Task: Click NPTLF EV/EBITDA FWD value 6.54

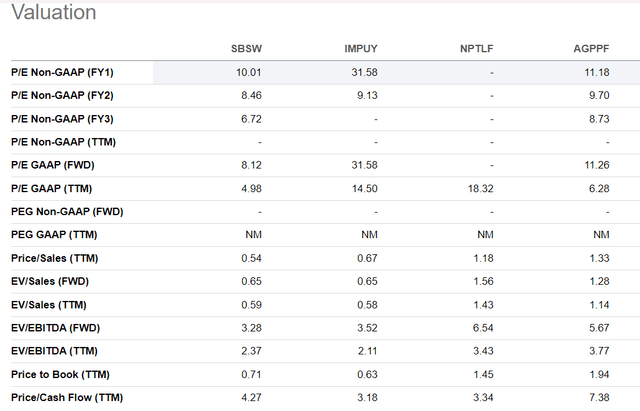Action: point(483,328)
